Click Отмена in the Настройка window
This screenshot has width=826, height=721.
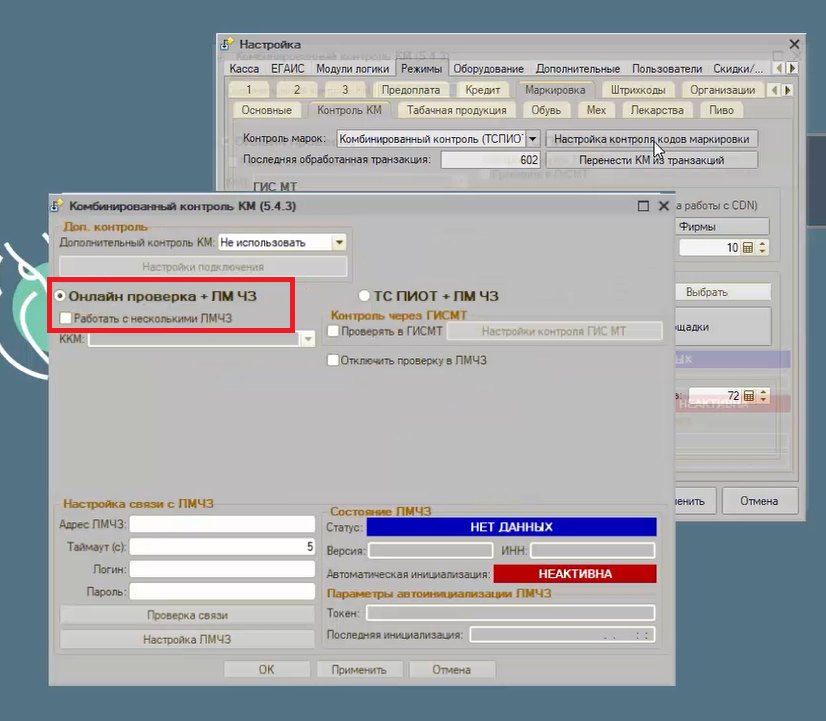759,501
